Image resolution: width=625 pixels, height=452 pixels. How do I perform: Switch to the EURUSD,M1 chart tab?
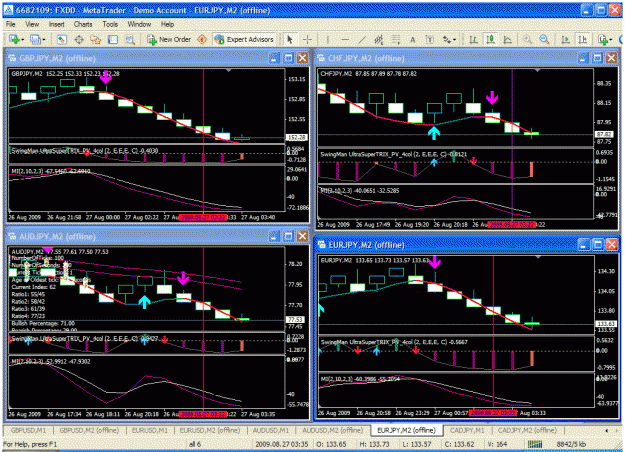[x=150, y=430]
